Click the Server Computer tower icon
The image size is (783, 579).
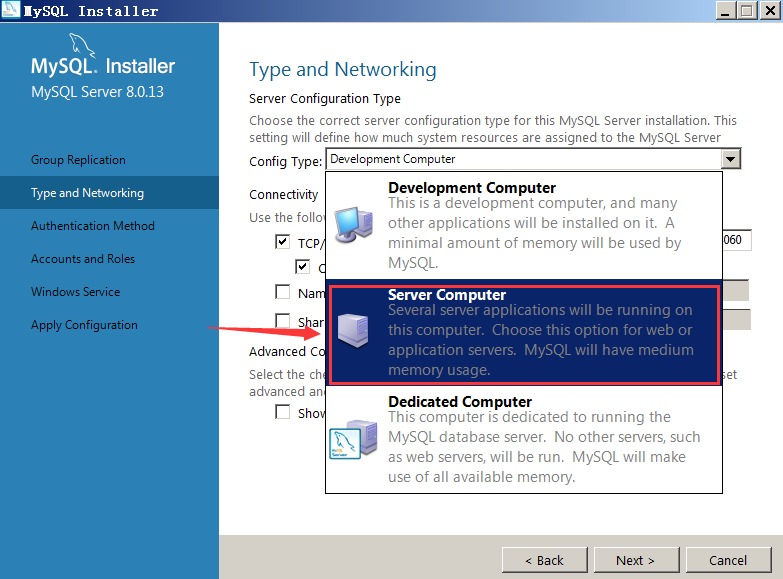(x=353, y=331)
